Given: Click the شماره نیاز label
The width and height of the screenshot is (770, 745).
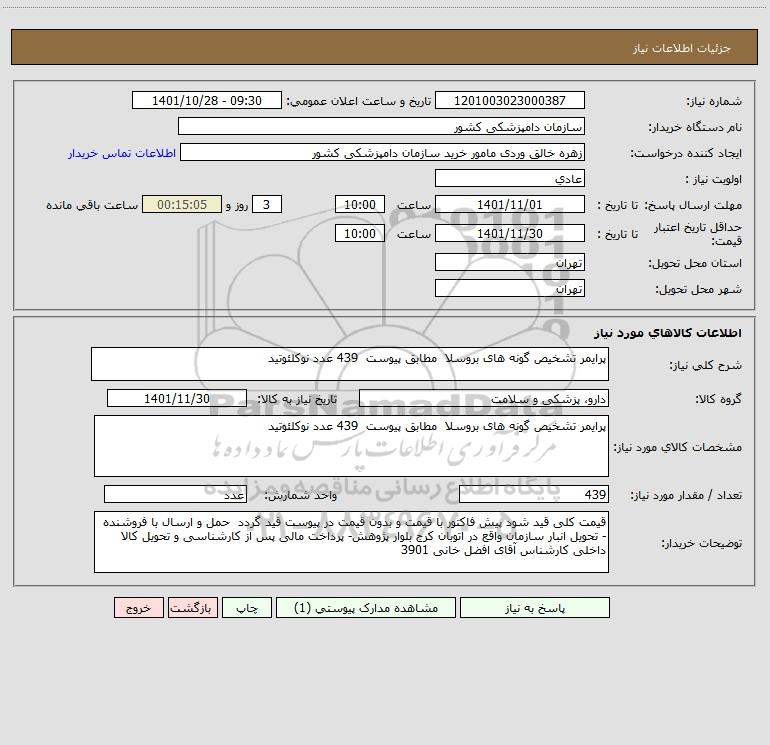Looking at the screenshot, I should coord(714,102).
